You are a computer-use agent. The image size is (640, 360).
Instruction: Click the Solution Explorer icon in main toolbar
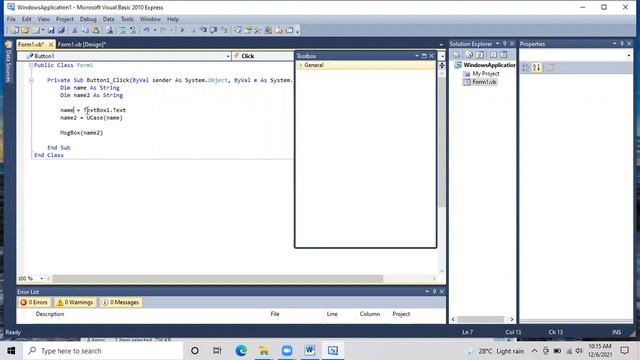[x=237, y=30]
